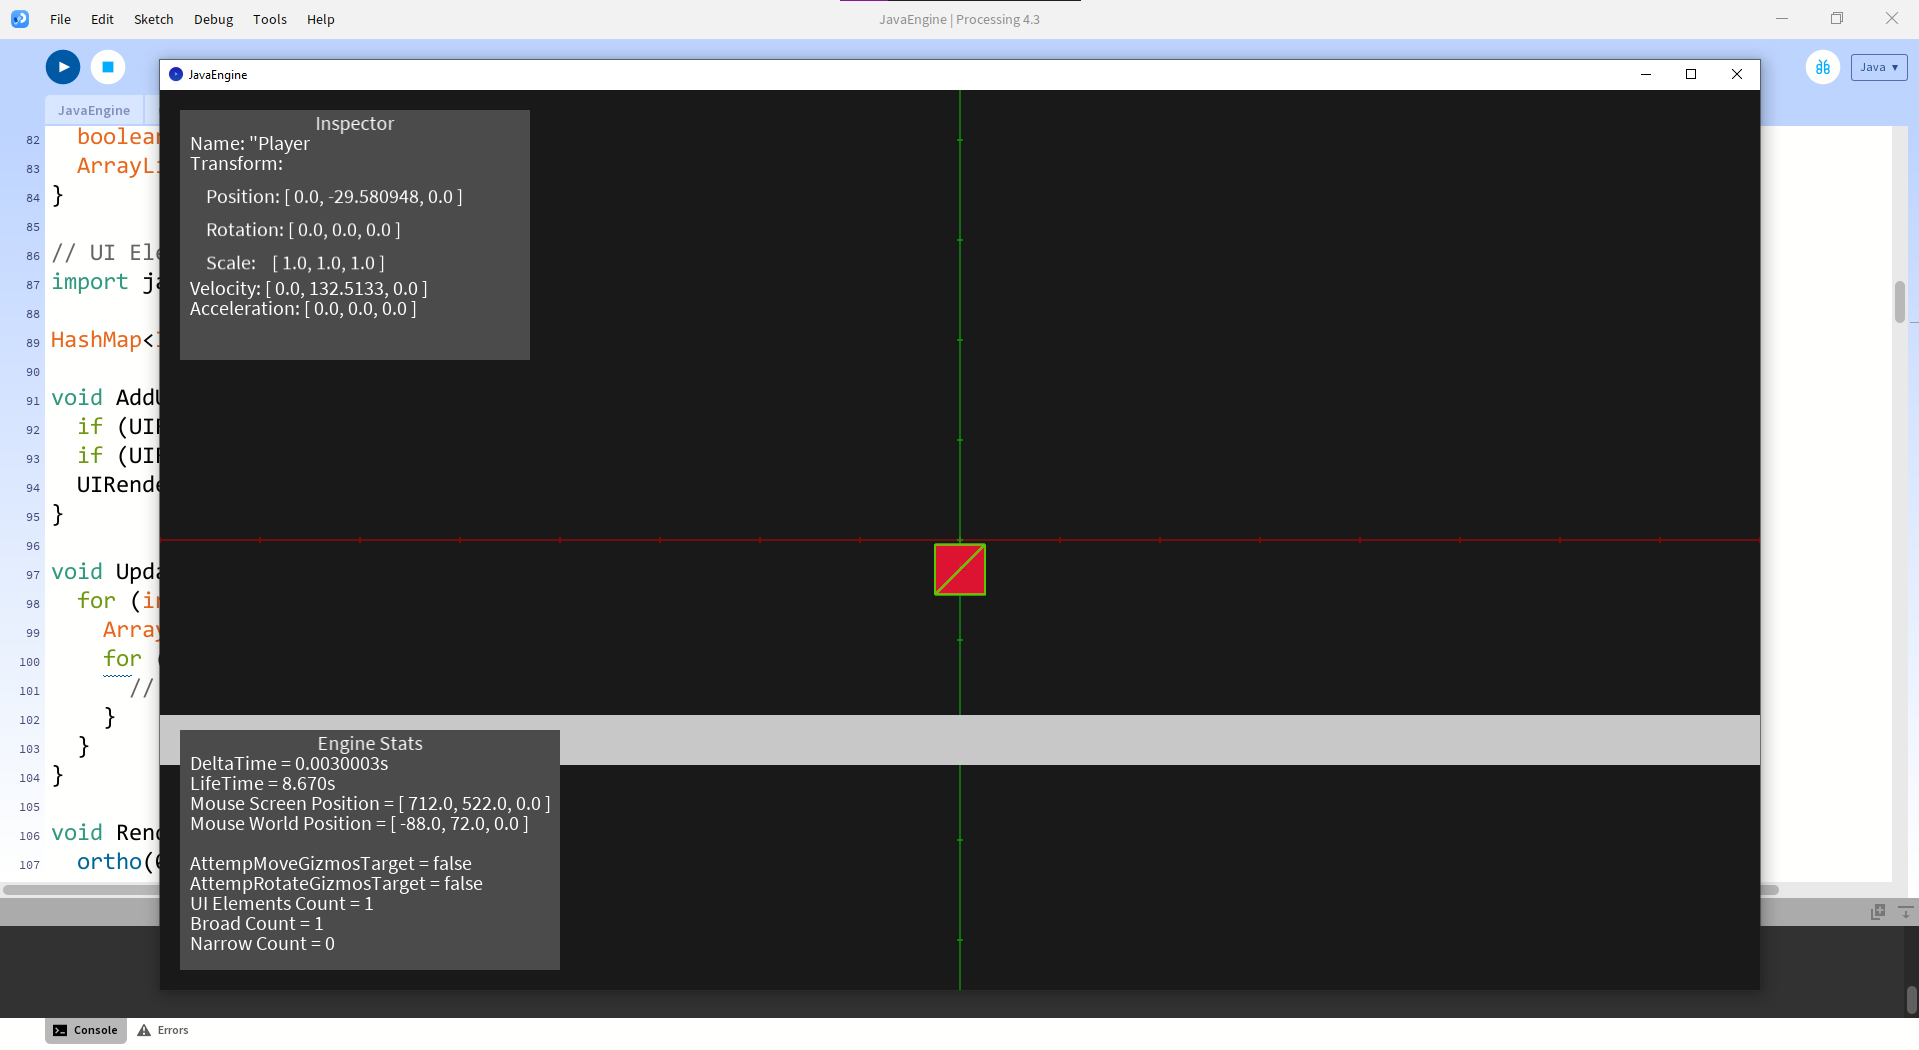This screenshot has width=1919, height=1050.
Task: Click line number 100 in the code editor
Action: coord(28,662)
